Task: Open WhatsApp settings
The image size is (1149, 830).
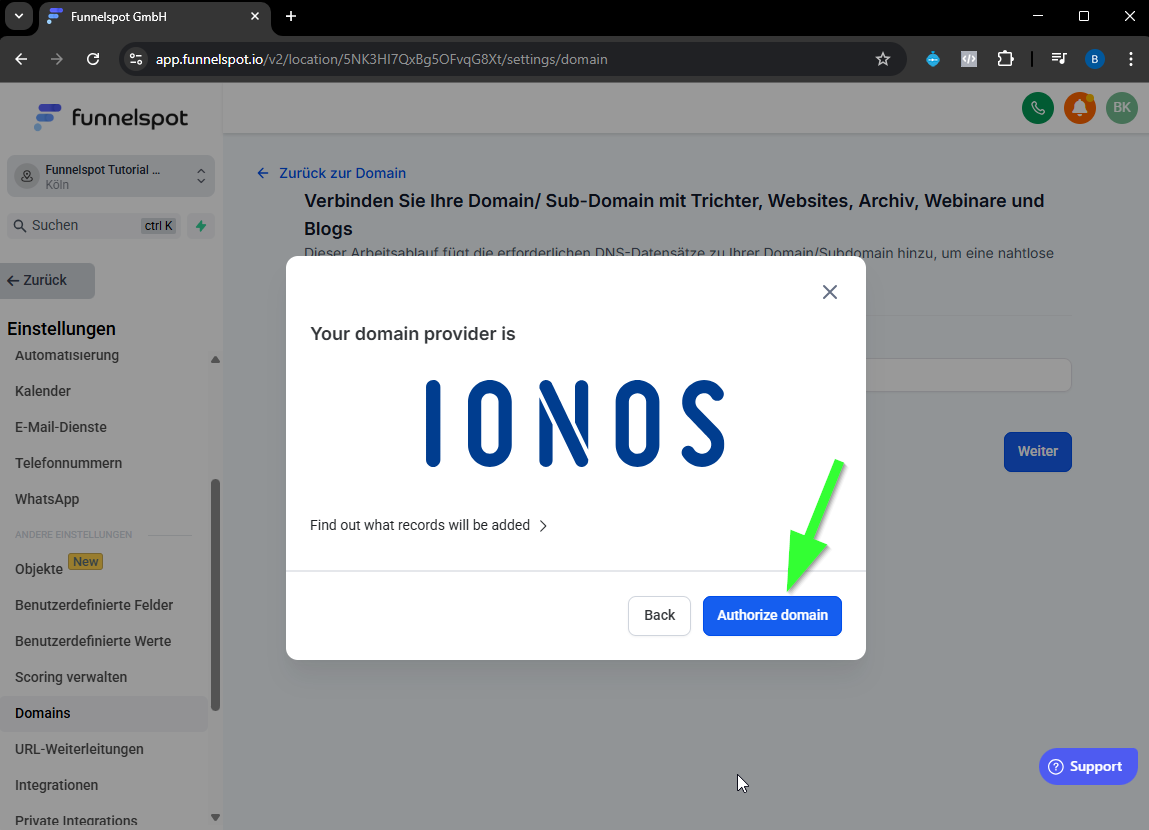Action: [47, 499]
